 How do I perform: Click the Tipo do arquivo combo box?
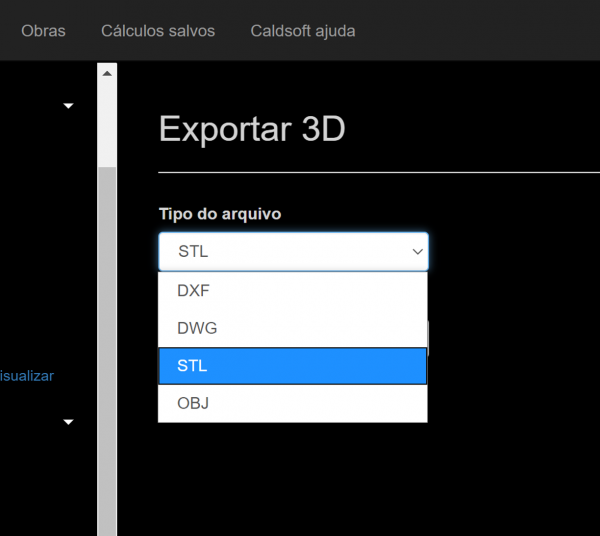[293, 252]
